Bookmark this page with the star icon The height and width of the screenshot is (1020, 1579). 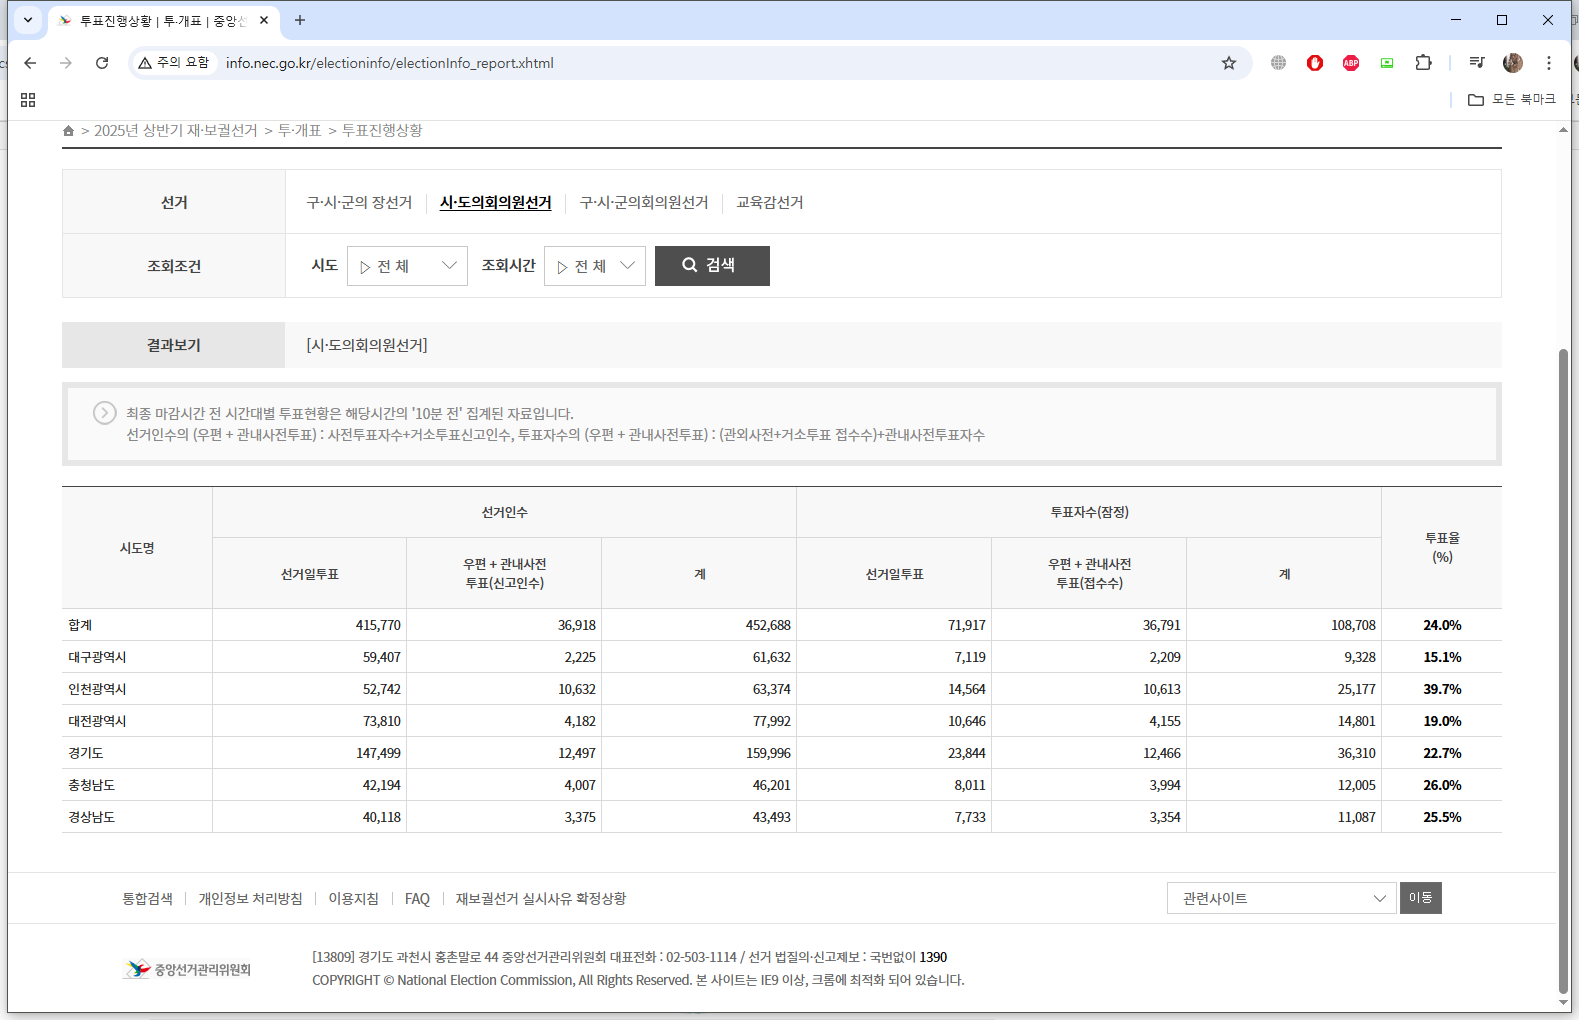click(1229, 63)
